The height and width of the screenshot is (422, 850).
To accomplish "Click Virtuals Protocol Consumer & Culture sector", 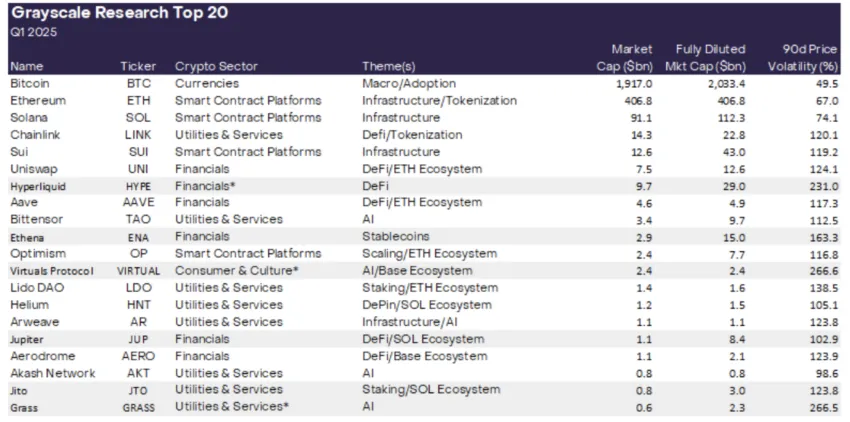I will (x=236, y=270).
